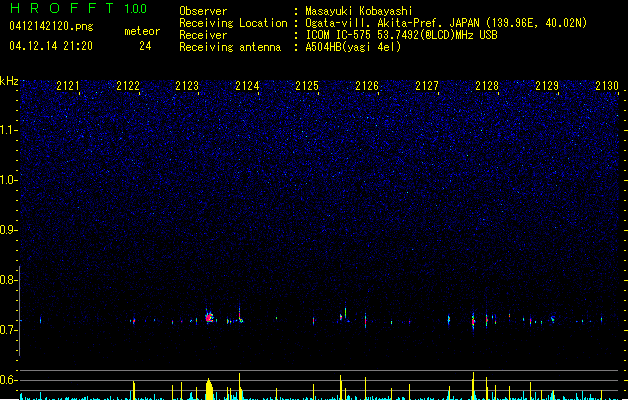Image resolution: width=629 pixels, height=400 pixels.
Task: Click the ICOM IC-575 receiver text
Action: (401, 35)
